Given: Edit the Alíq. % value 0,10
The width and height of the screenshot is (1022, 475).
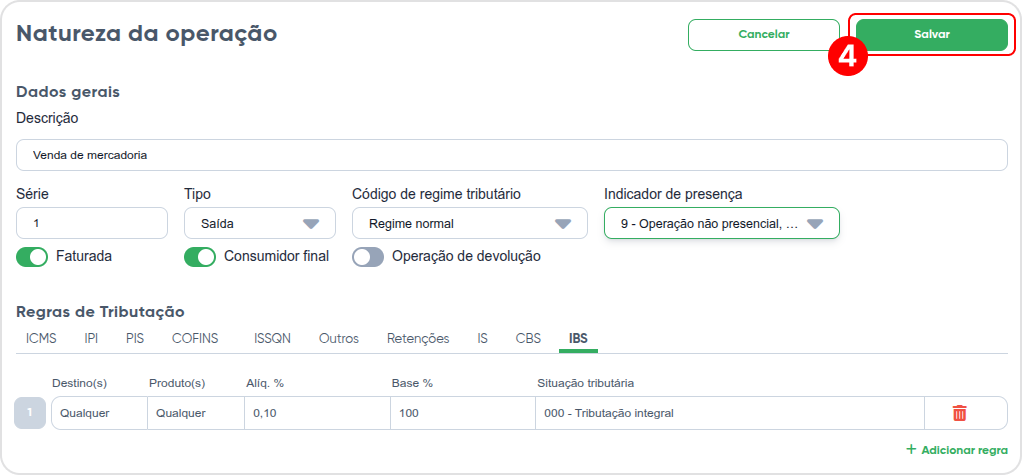Looking at the screenshot, I should click(317, 413).
